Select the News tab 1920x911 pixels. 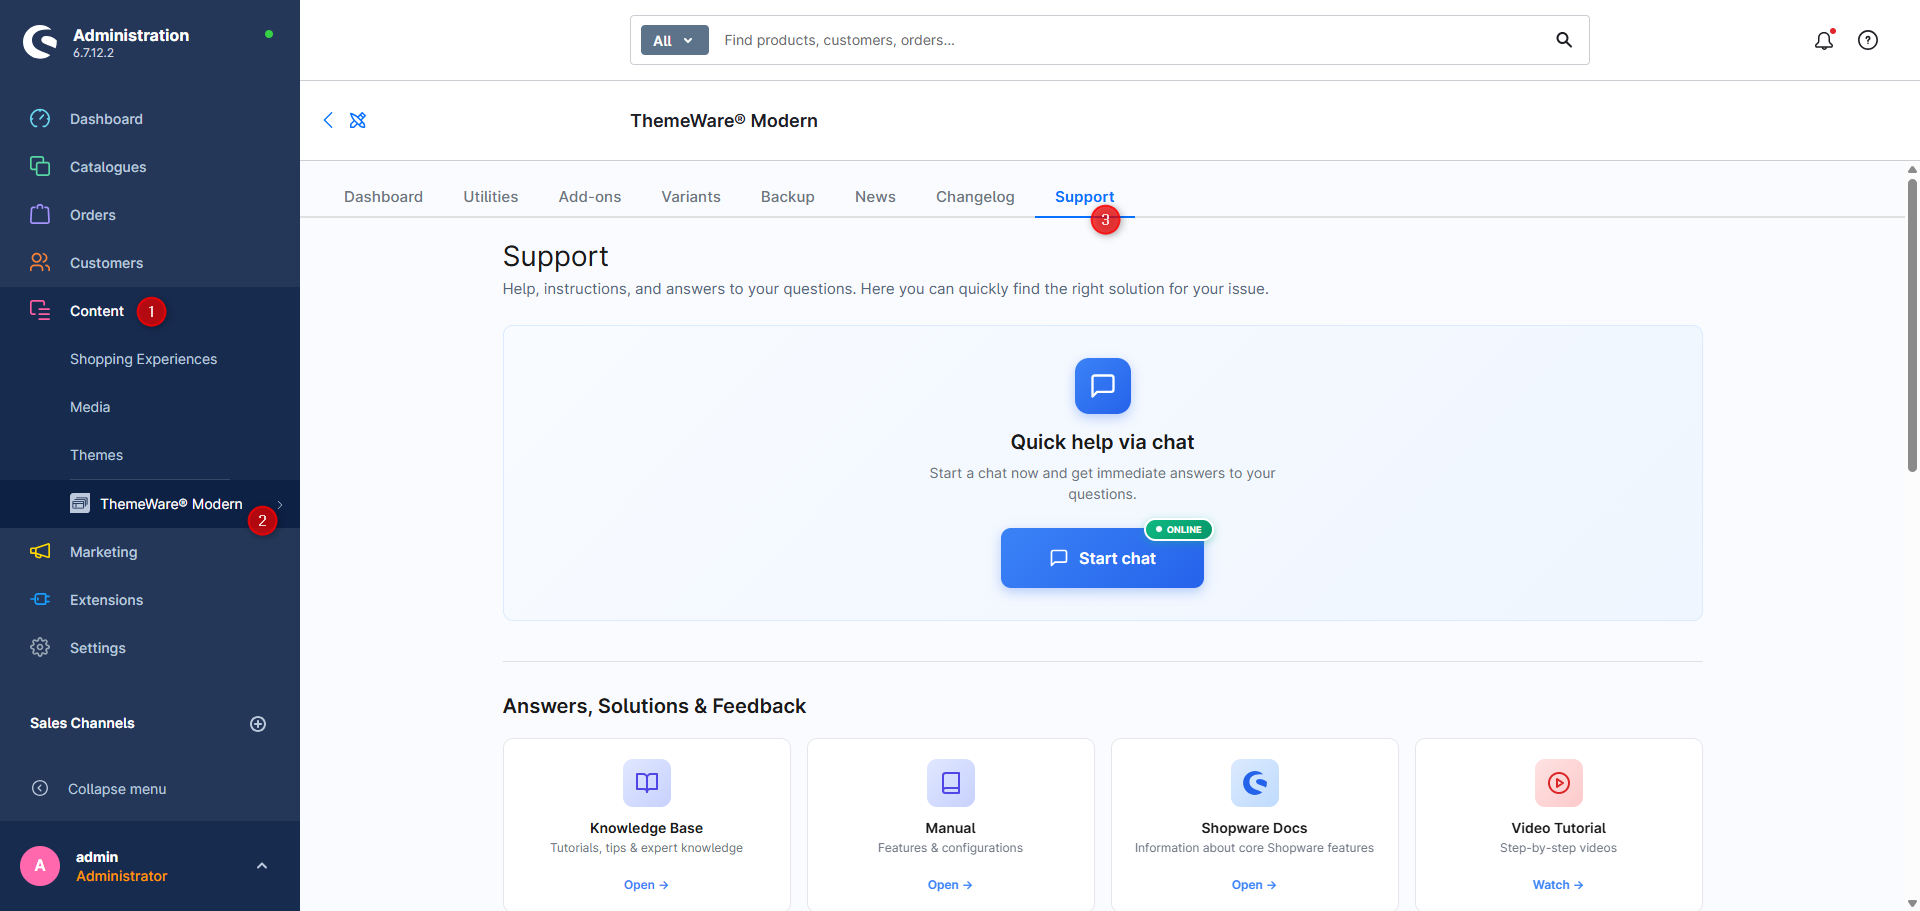[875, 197]
